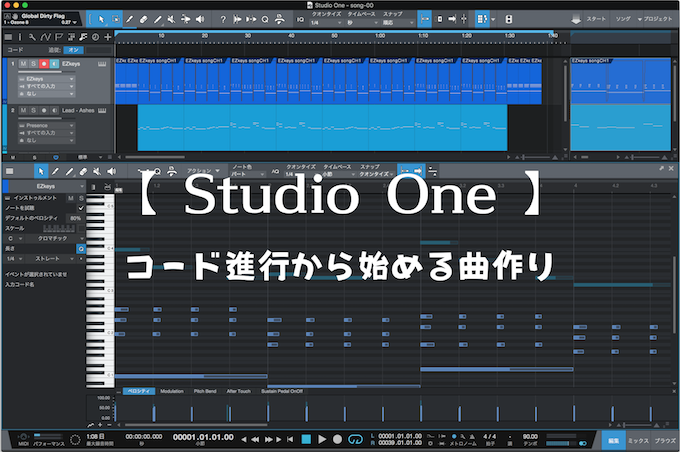Switch to the After Touch lane tab
This screenshot has width=680, height=452.
click(x=239, y=391)
